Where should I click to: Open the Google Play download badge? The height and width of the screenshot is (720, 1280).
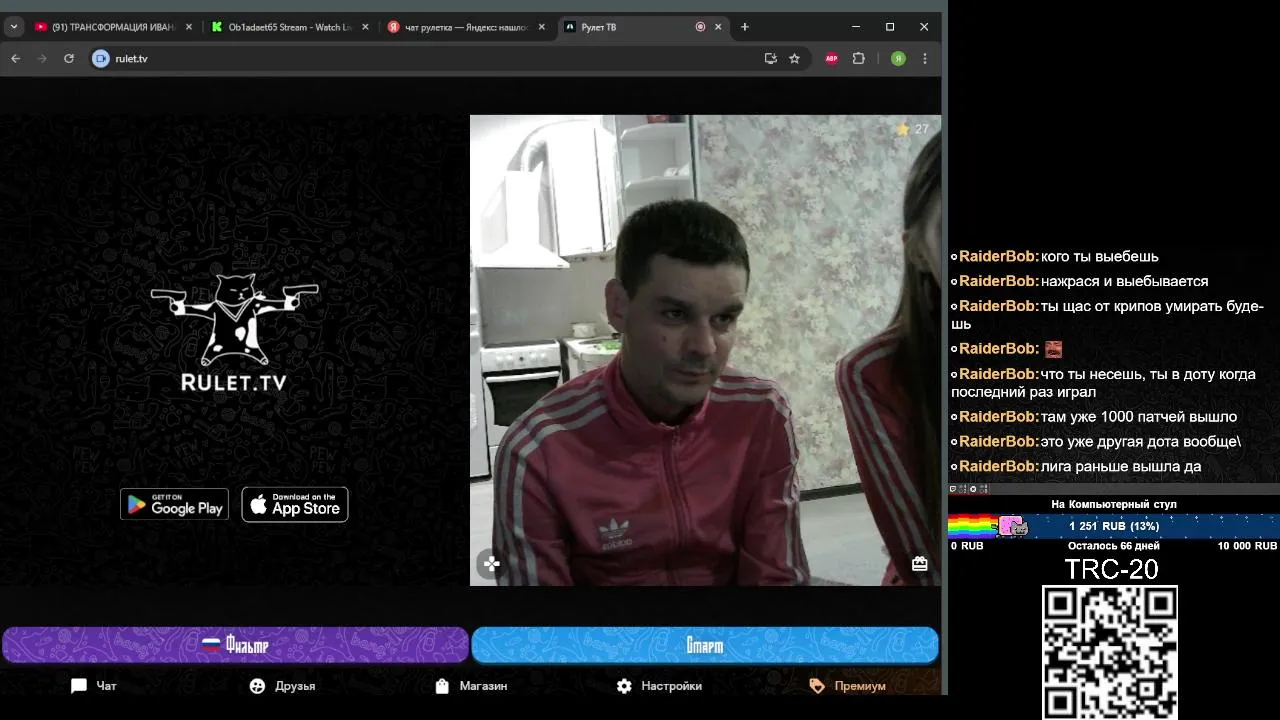coord(175,504)
